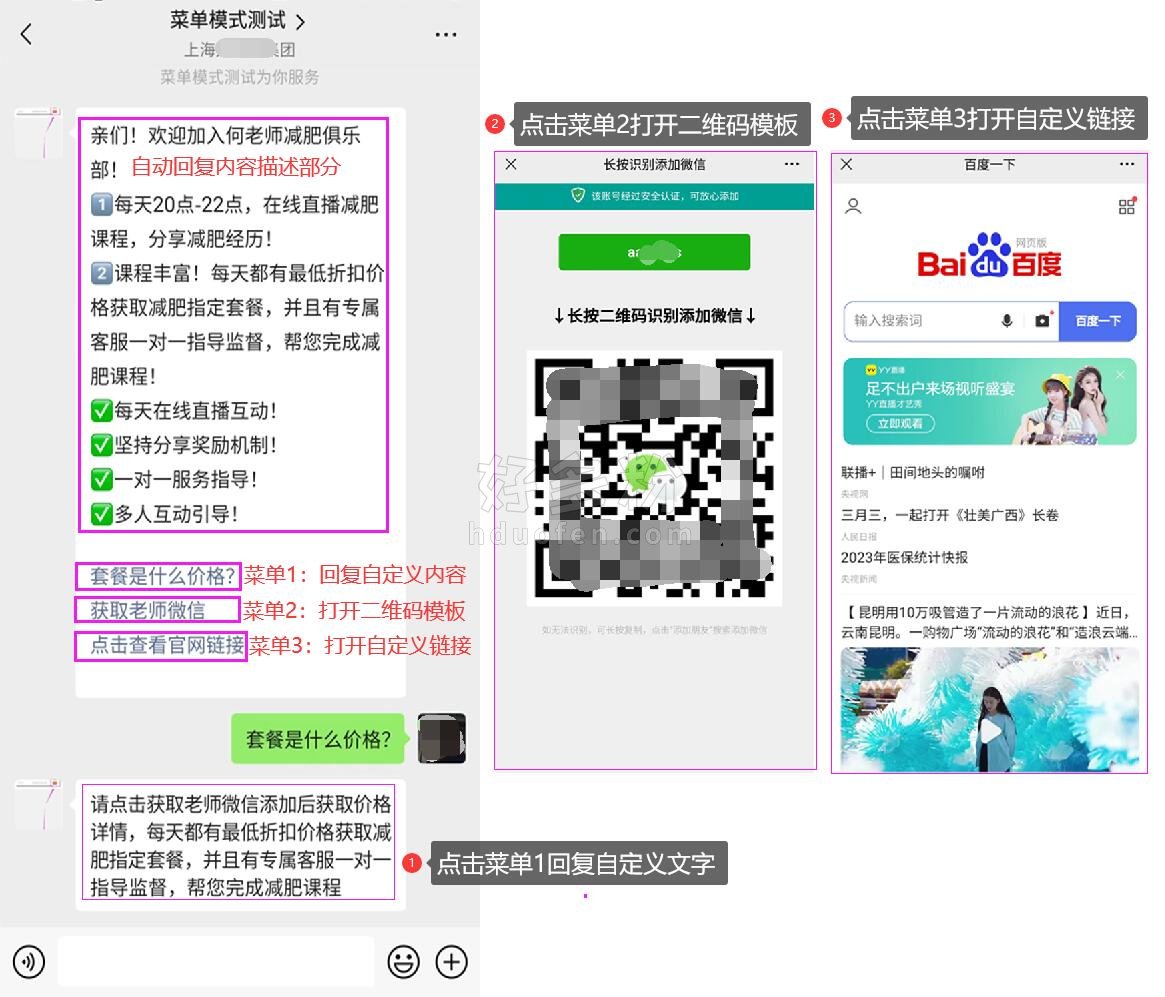
Task: Tap the service avatar beside the price reply
Action: [x=39, y=804]
